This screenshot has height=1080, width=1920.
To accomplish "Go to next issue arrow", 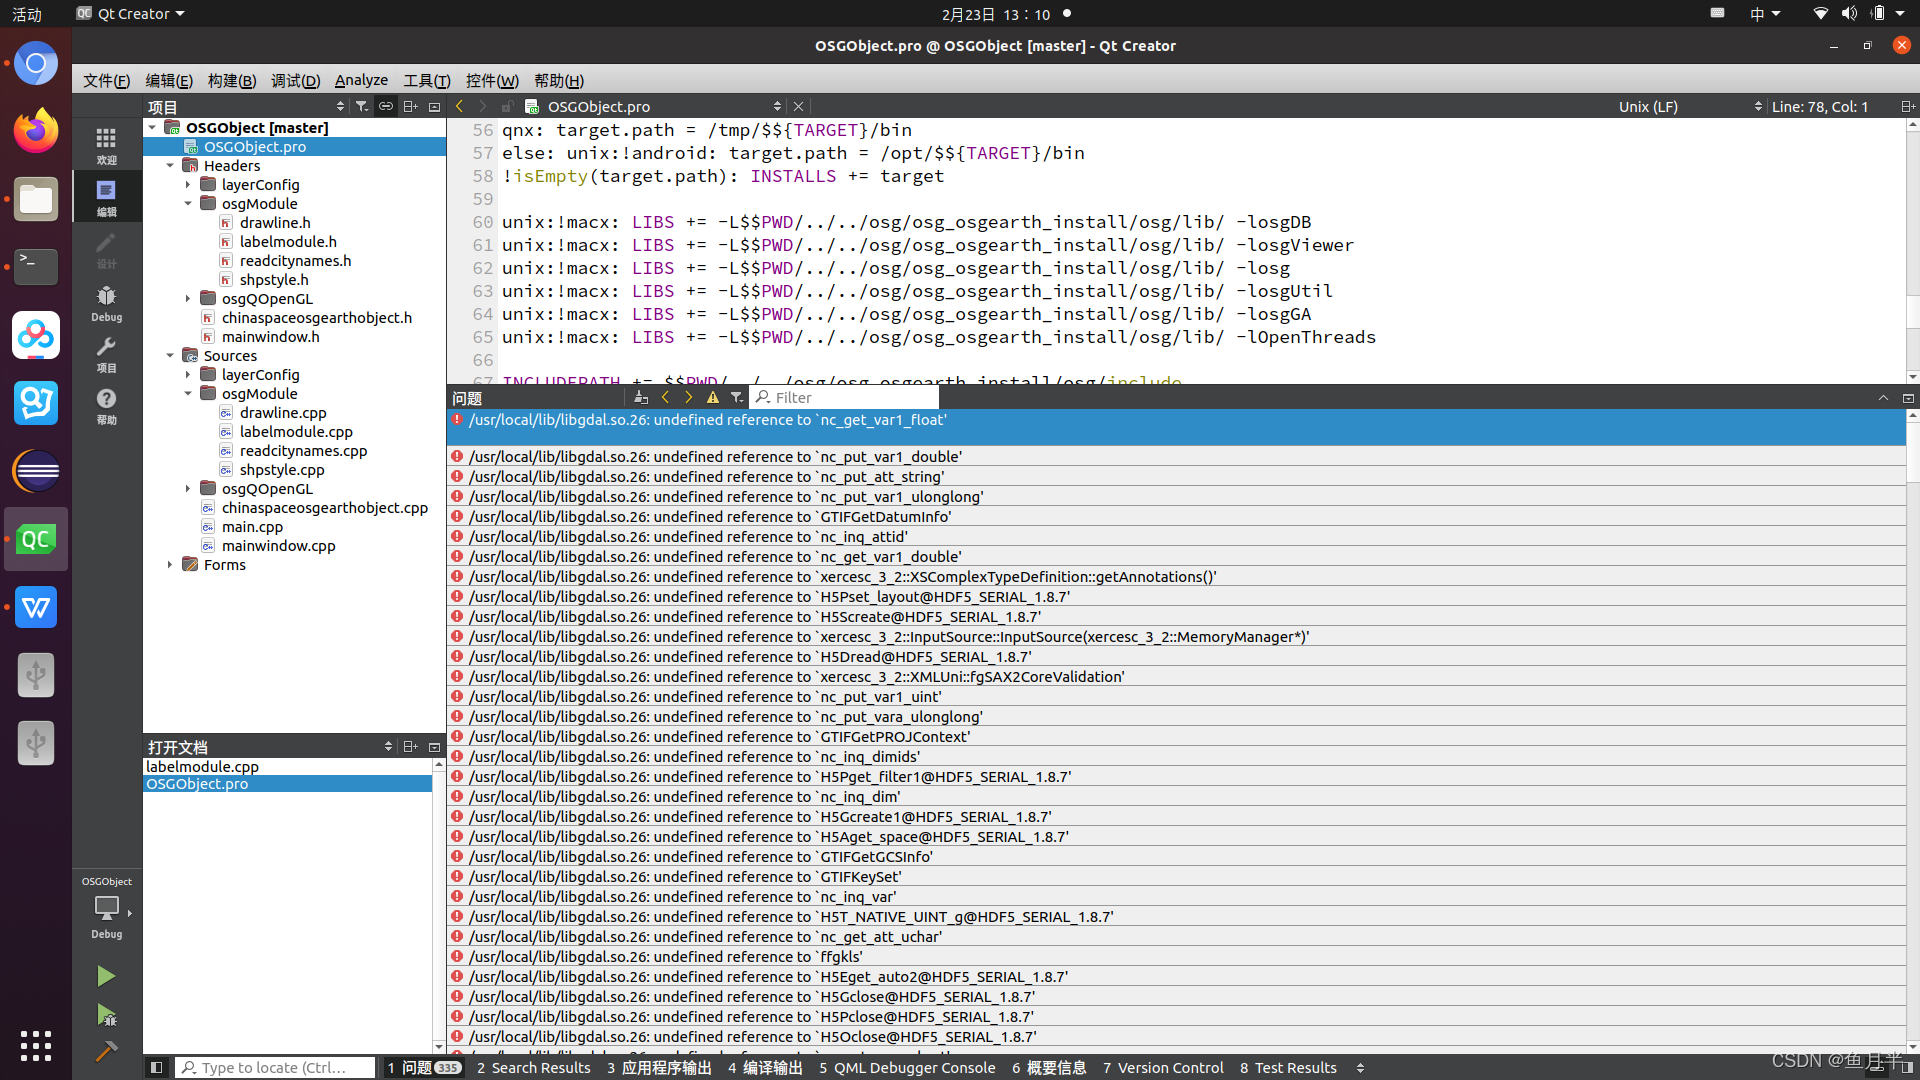I will [688, 398].
